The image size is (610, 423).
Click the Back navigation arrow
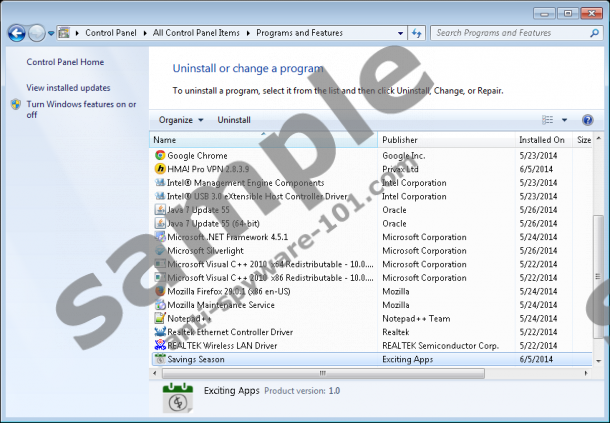click(x=17, y=33)
